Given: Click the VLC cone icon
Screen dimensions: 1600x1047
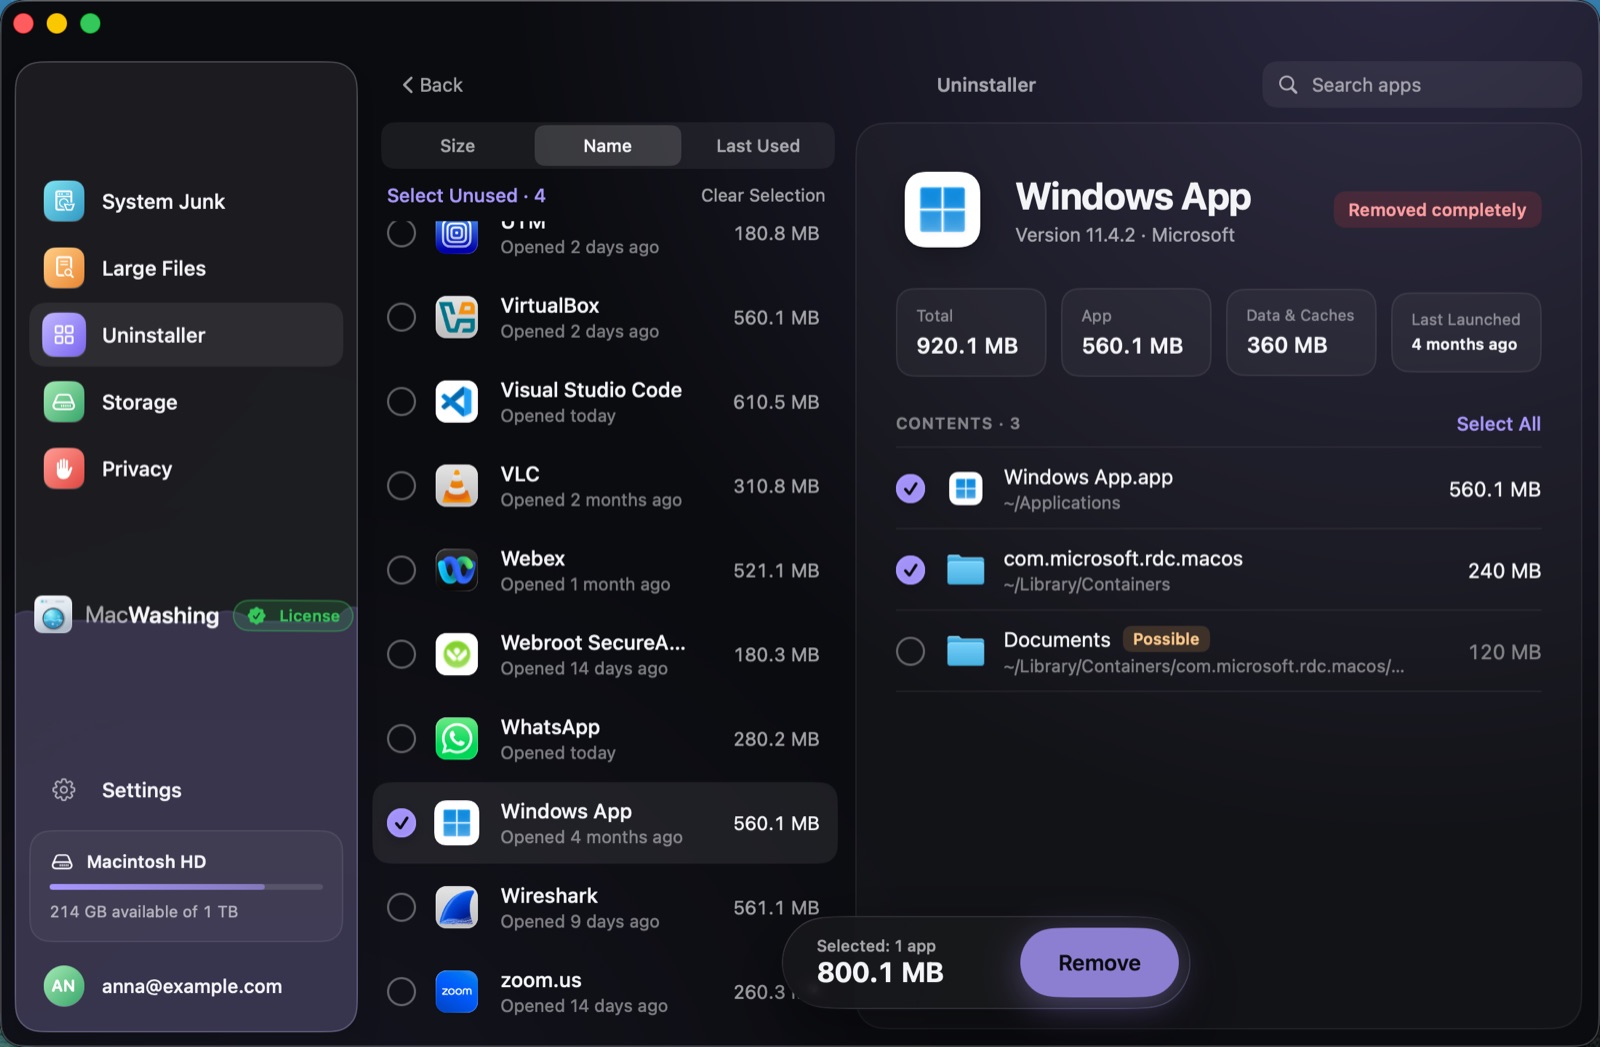Looking at the screenshot, I should click(457, 486).
